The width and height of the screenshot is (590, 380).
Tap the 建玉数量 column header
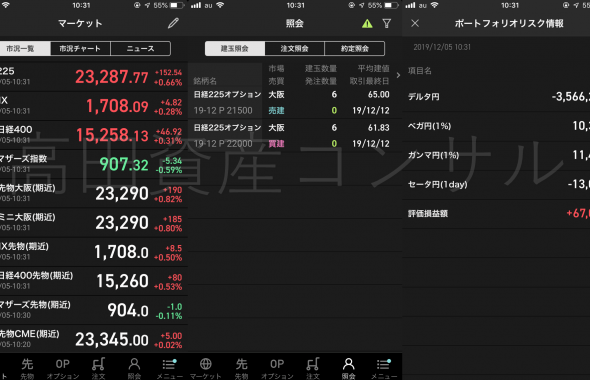pos(321,68)
